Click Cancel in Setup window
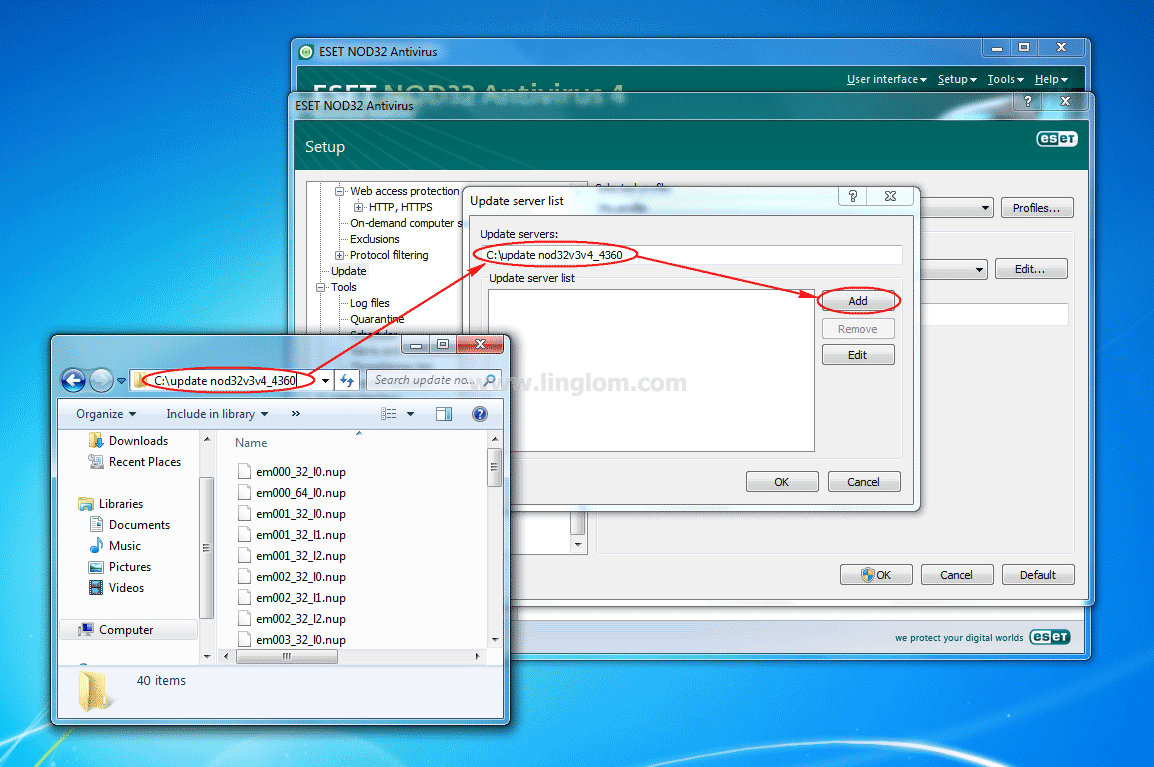1154x767 pixels. [x=956, y=575]
